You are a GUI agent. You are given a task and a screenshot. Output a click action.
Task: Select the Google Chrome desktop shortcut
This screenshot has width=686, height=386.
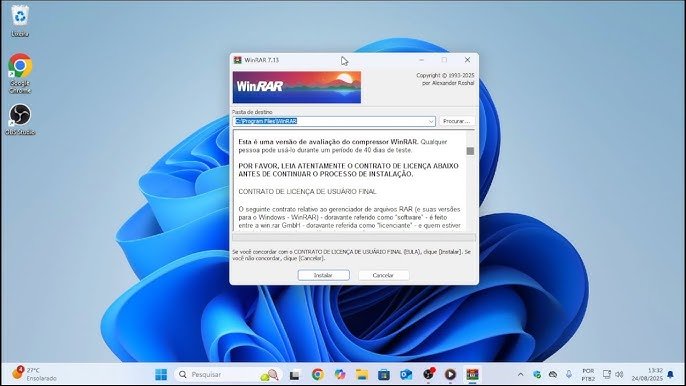(20, 73)
